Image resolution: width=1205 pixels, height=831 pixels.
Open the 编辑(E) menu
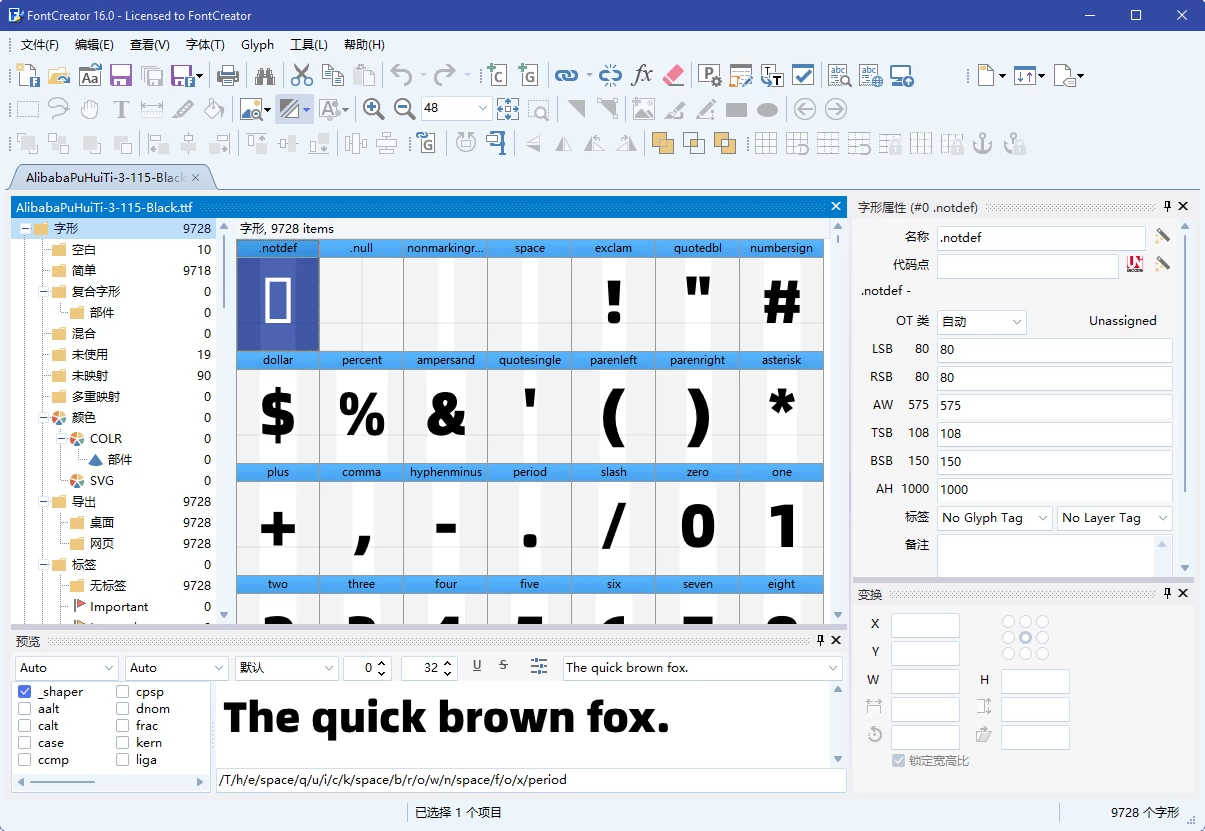coord(94,45)
